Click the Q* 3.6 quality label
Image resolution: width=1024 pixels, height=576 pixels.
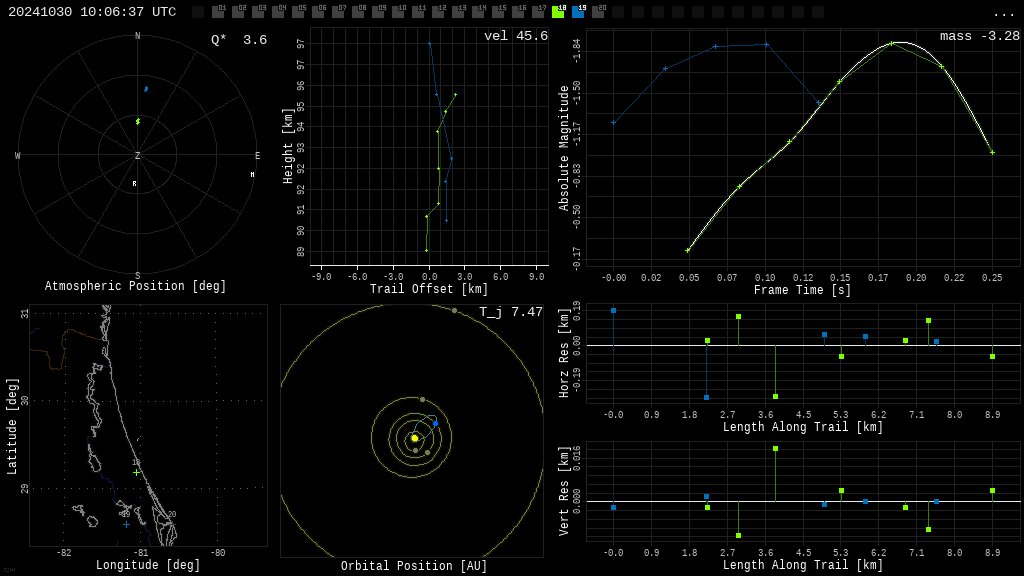(x=238, y=40)
